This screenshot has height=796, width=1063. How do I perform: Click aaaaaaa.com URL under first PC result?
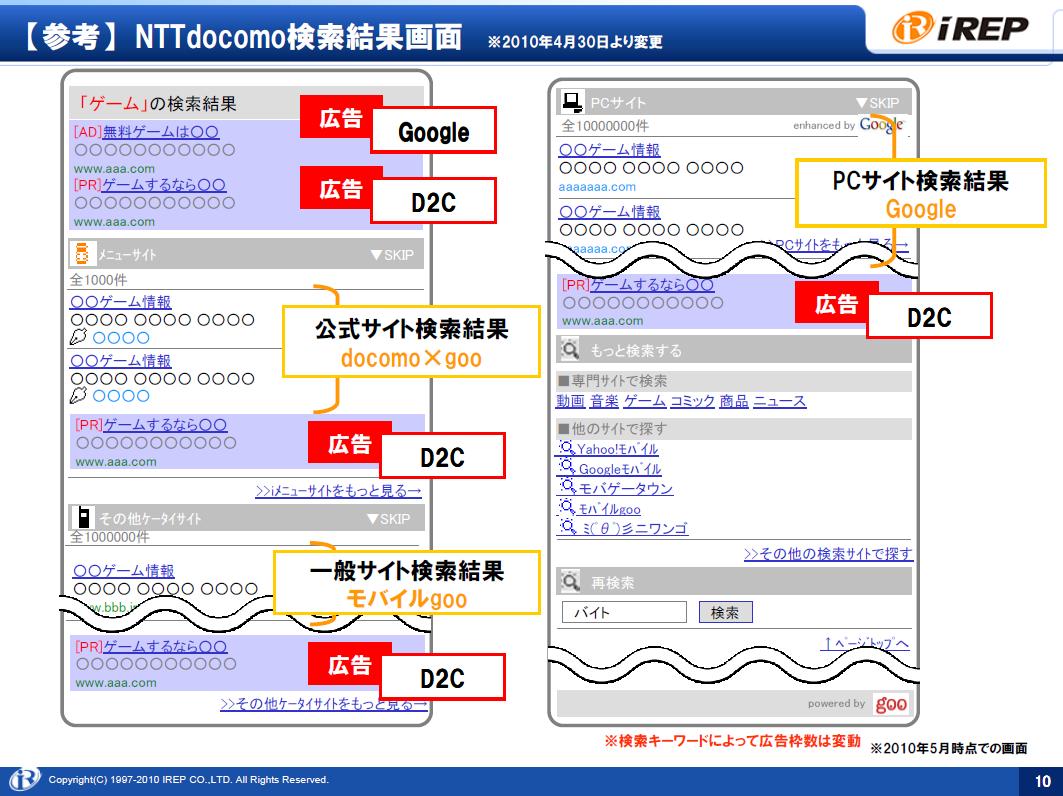[597, 186]
